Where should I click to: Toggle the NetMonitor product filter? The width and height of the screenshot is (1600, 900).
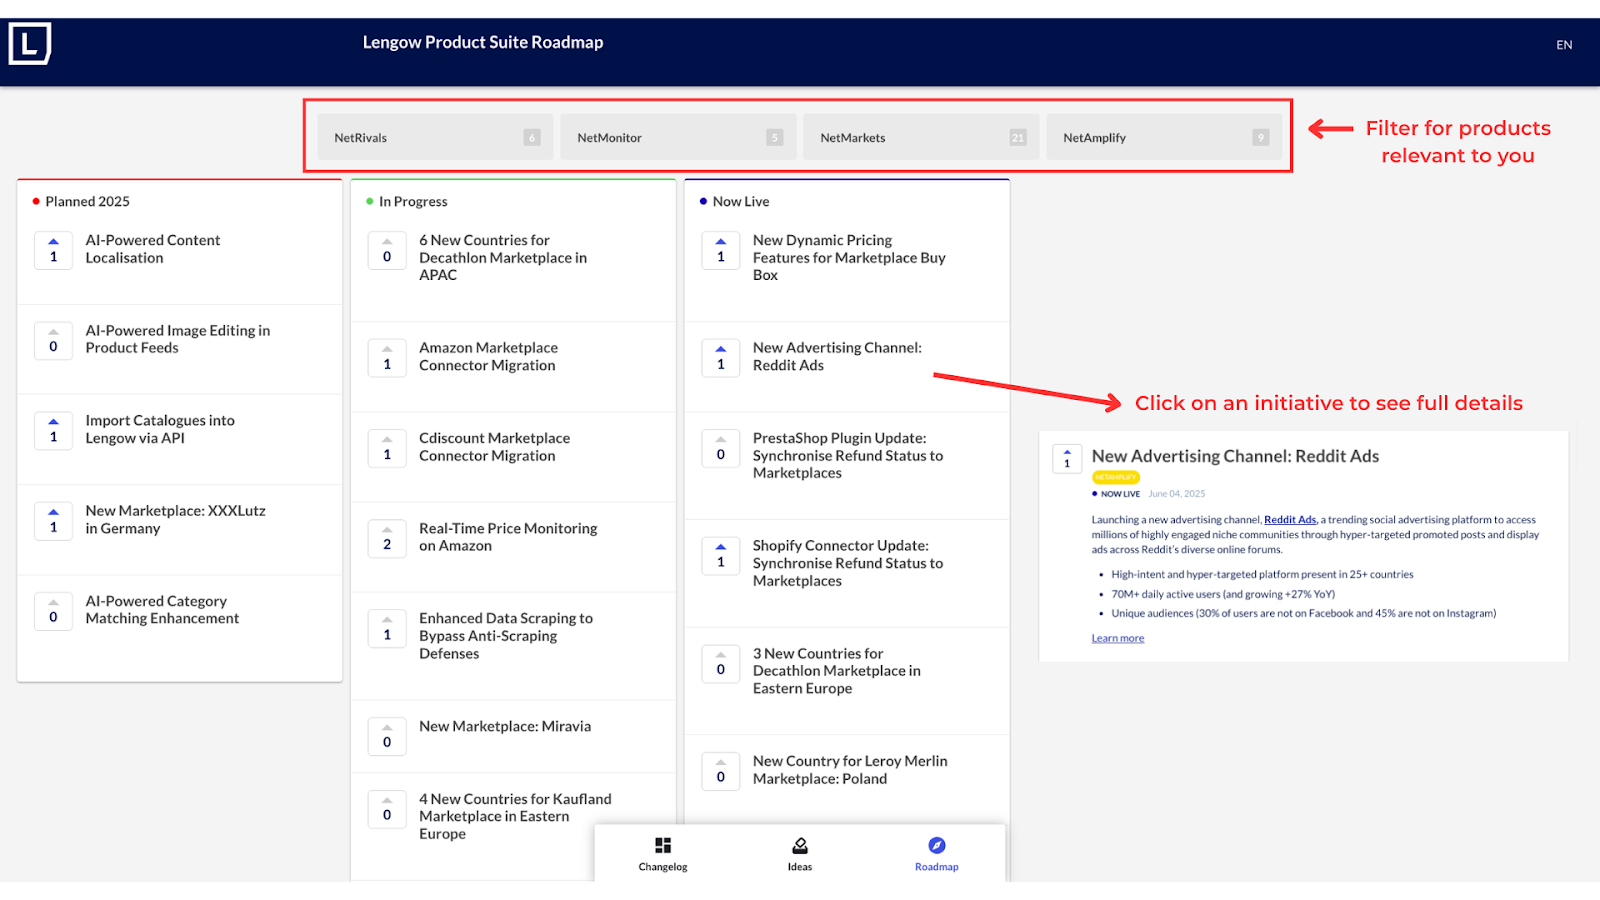(679, 138)
